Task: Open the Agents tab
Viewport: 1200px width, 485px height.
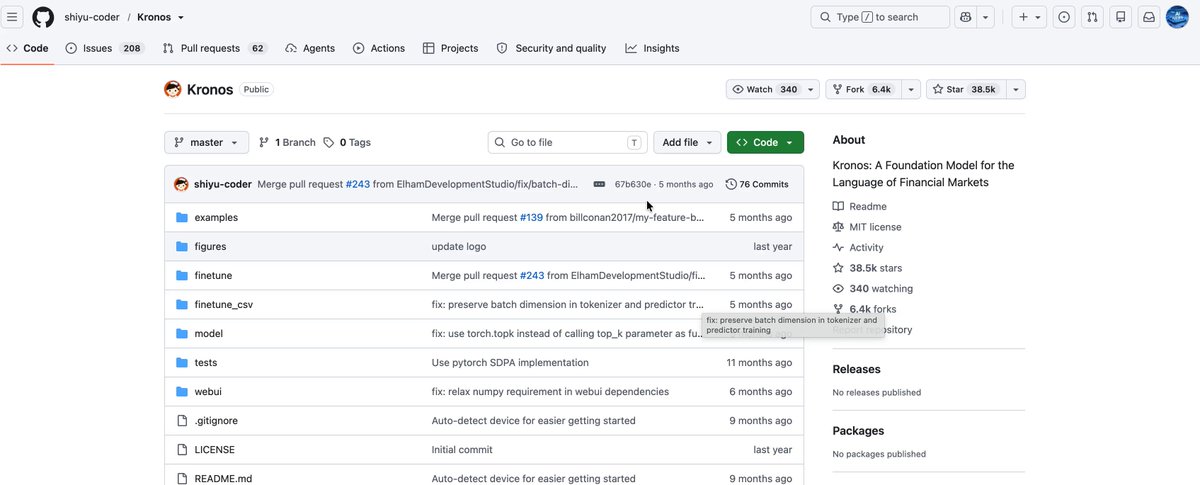Action: click(x=310, y=48)
